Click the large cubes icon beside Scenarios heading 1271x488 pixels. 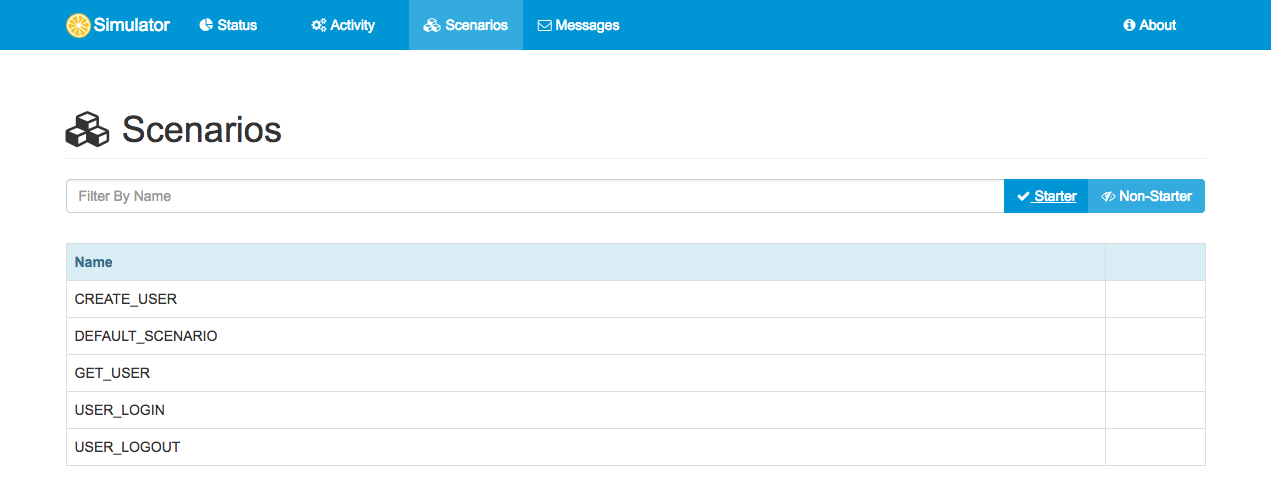(x=87, y=130)
